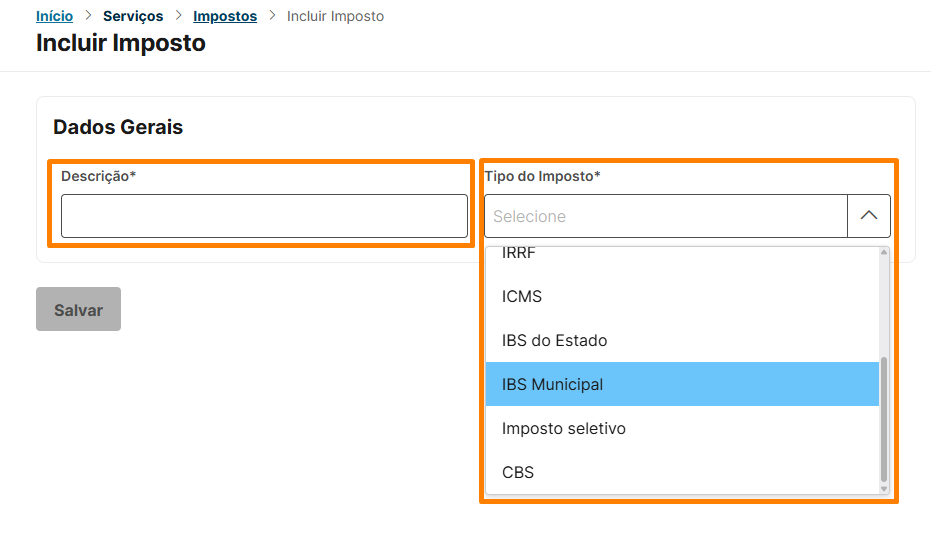The width and height of the screenshot is (931, 540).
Task: Collapse the Tipo do Imposto chevron arrow
Action: tap(868, 216)
